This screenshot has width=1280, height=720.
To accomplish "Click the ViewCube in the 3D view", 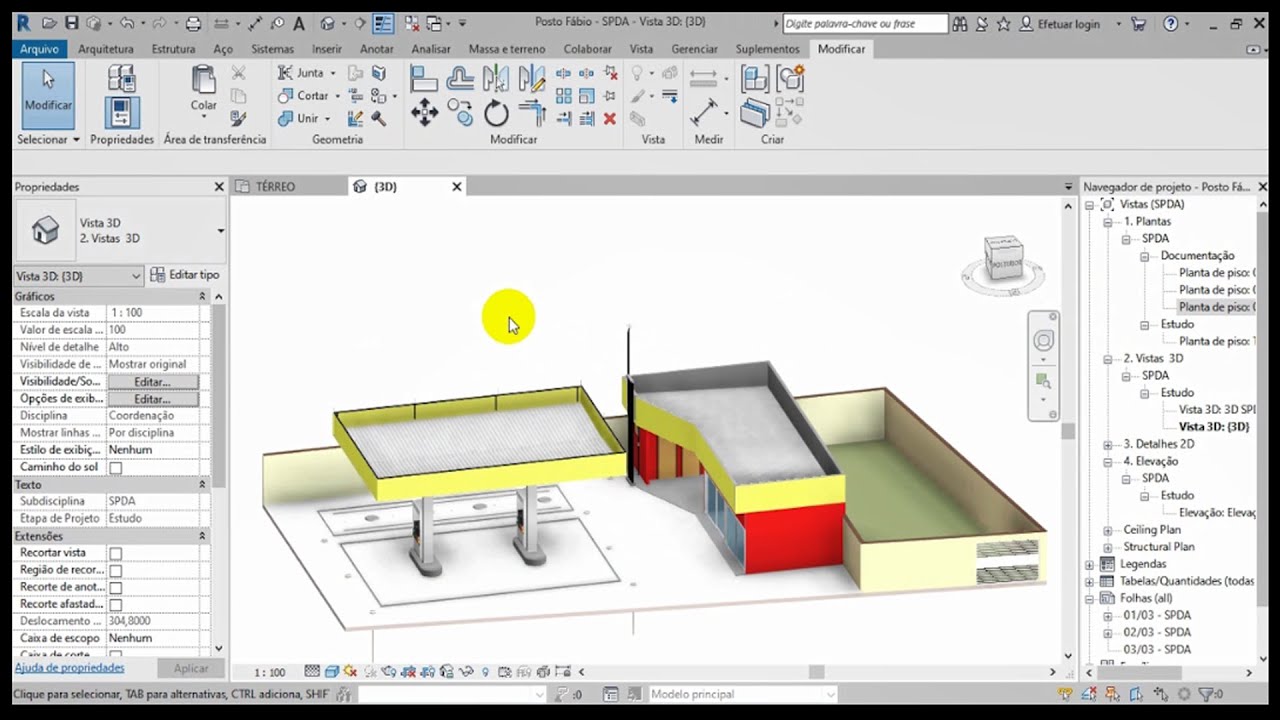I will pos(1003,259).
